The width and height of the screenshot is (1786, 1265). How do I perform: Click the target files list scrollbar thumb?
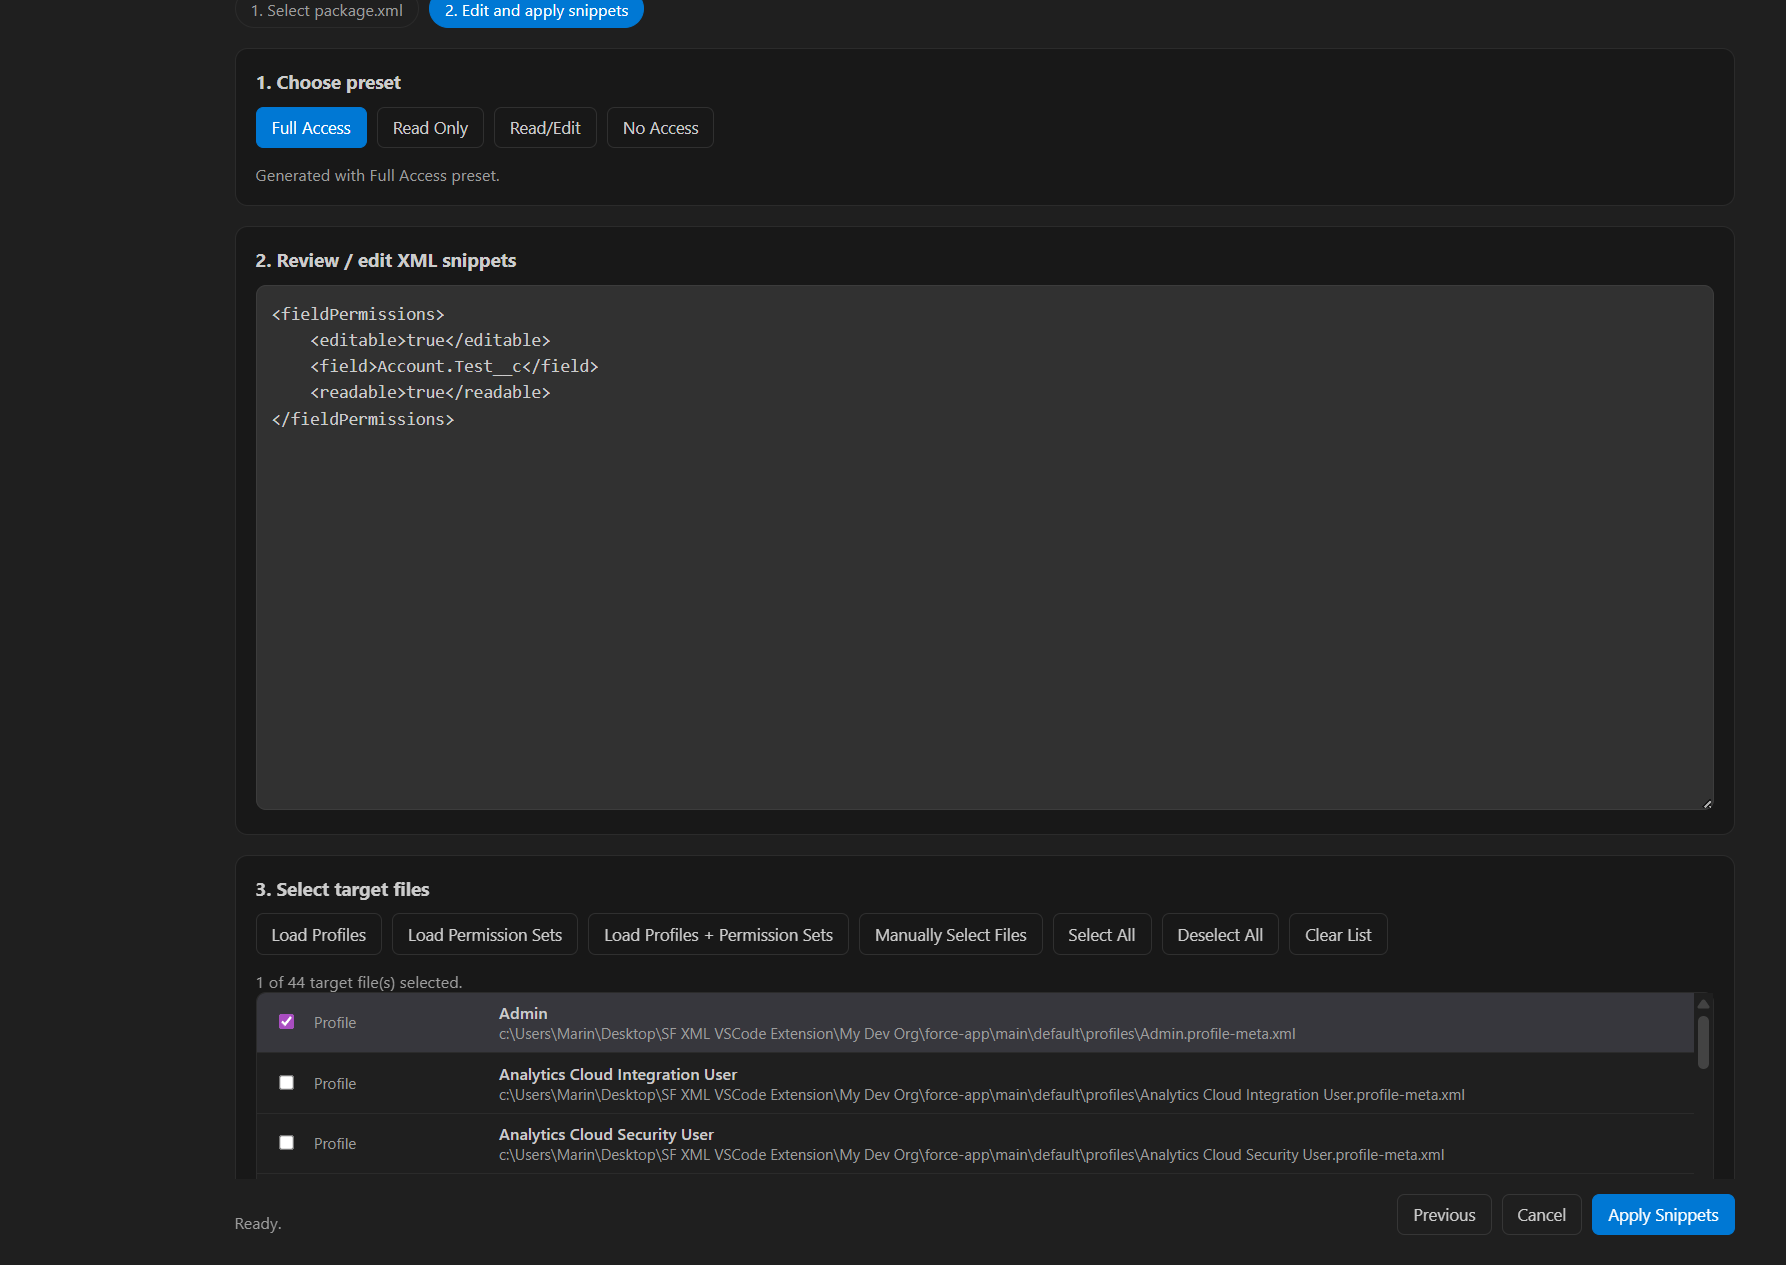click(x=1703, y=1042)
